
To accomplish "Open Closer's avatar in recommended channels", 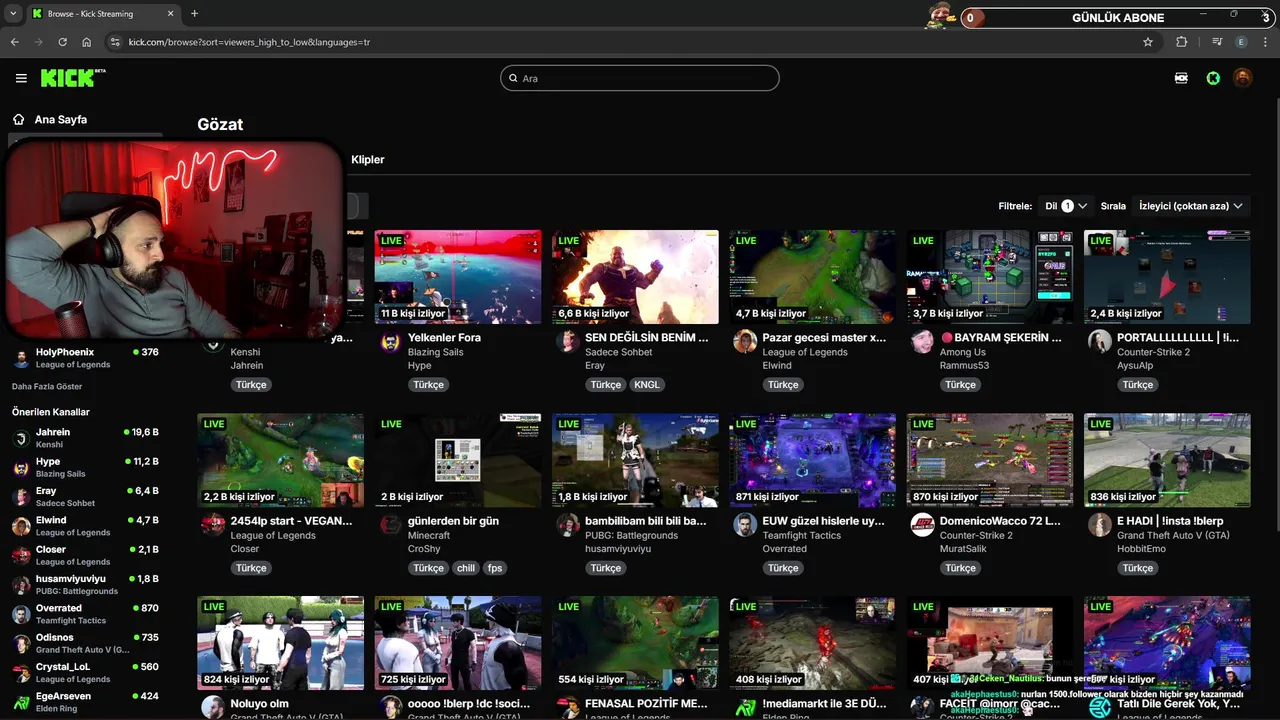I will click(x=21, y=555).
